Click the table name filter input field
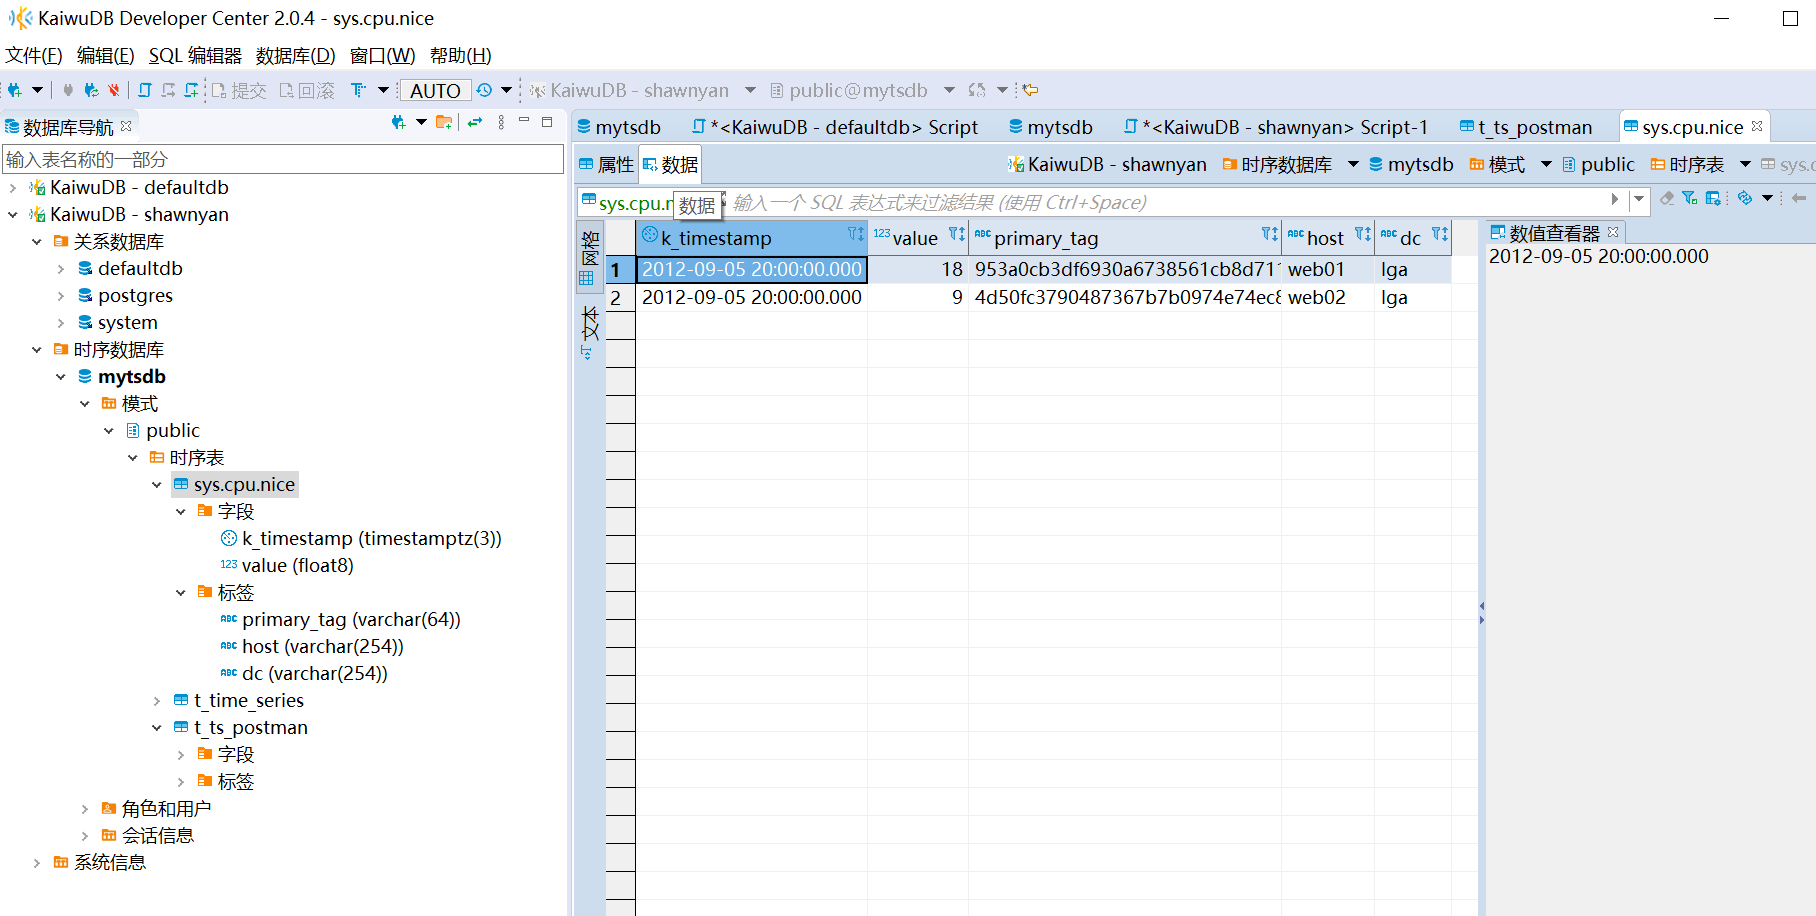Viewport: 1816px width, 916px height. pyautogui.click(x=283, y=159)
